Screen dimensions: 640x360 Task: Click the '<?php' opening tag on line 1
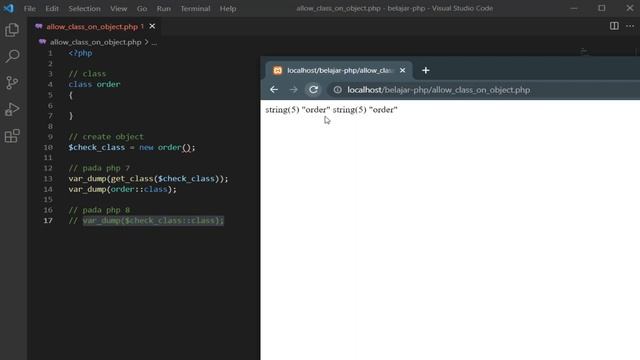(x=80, y=53)
